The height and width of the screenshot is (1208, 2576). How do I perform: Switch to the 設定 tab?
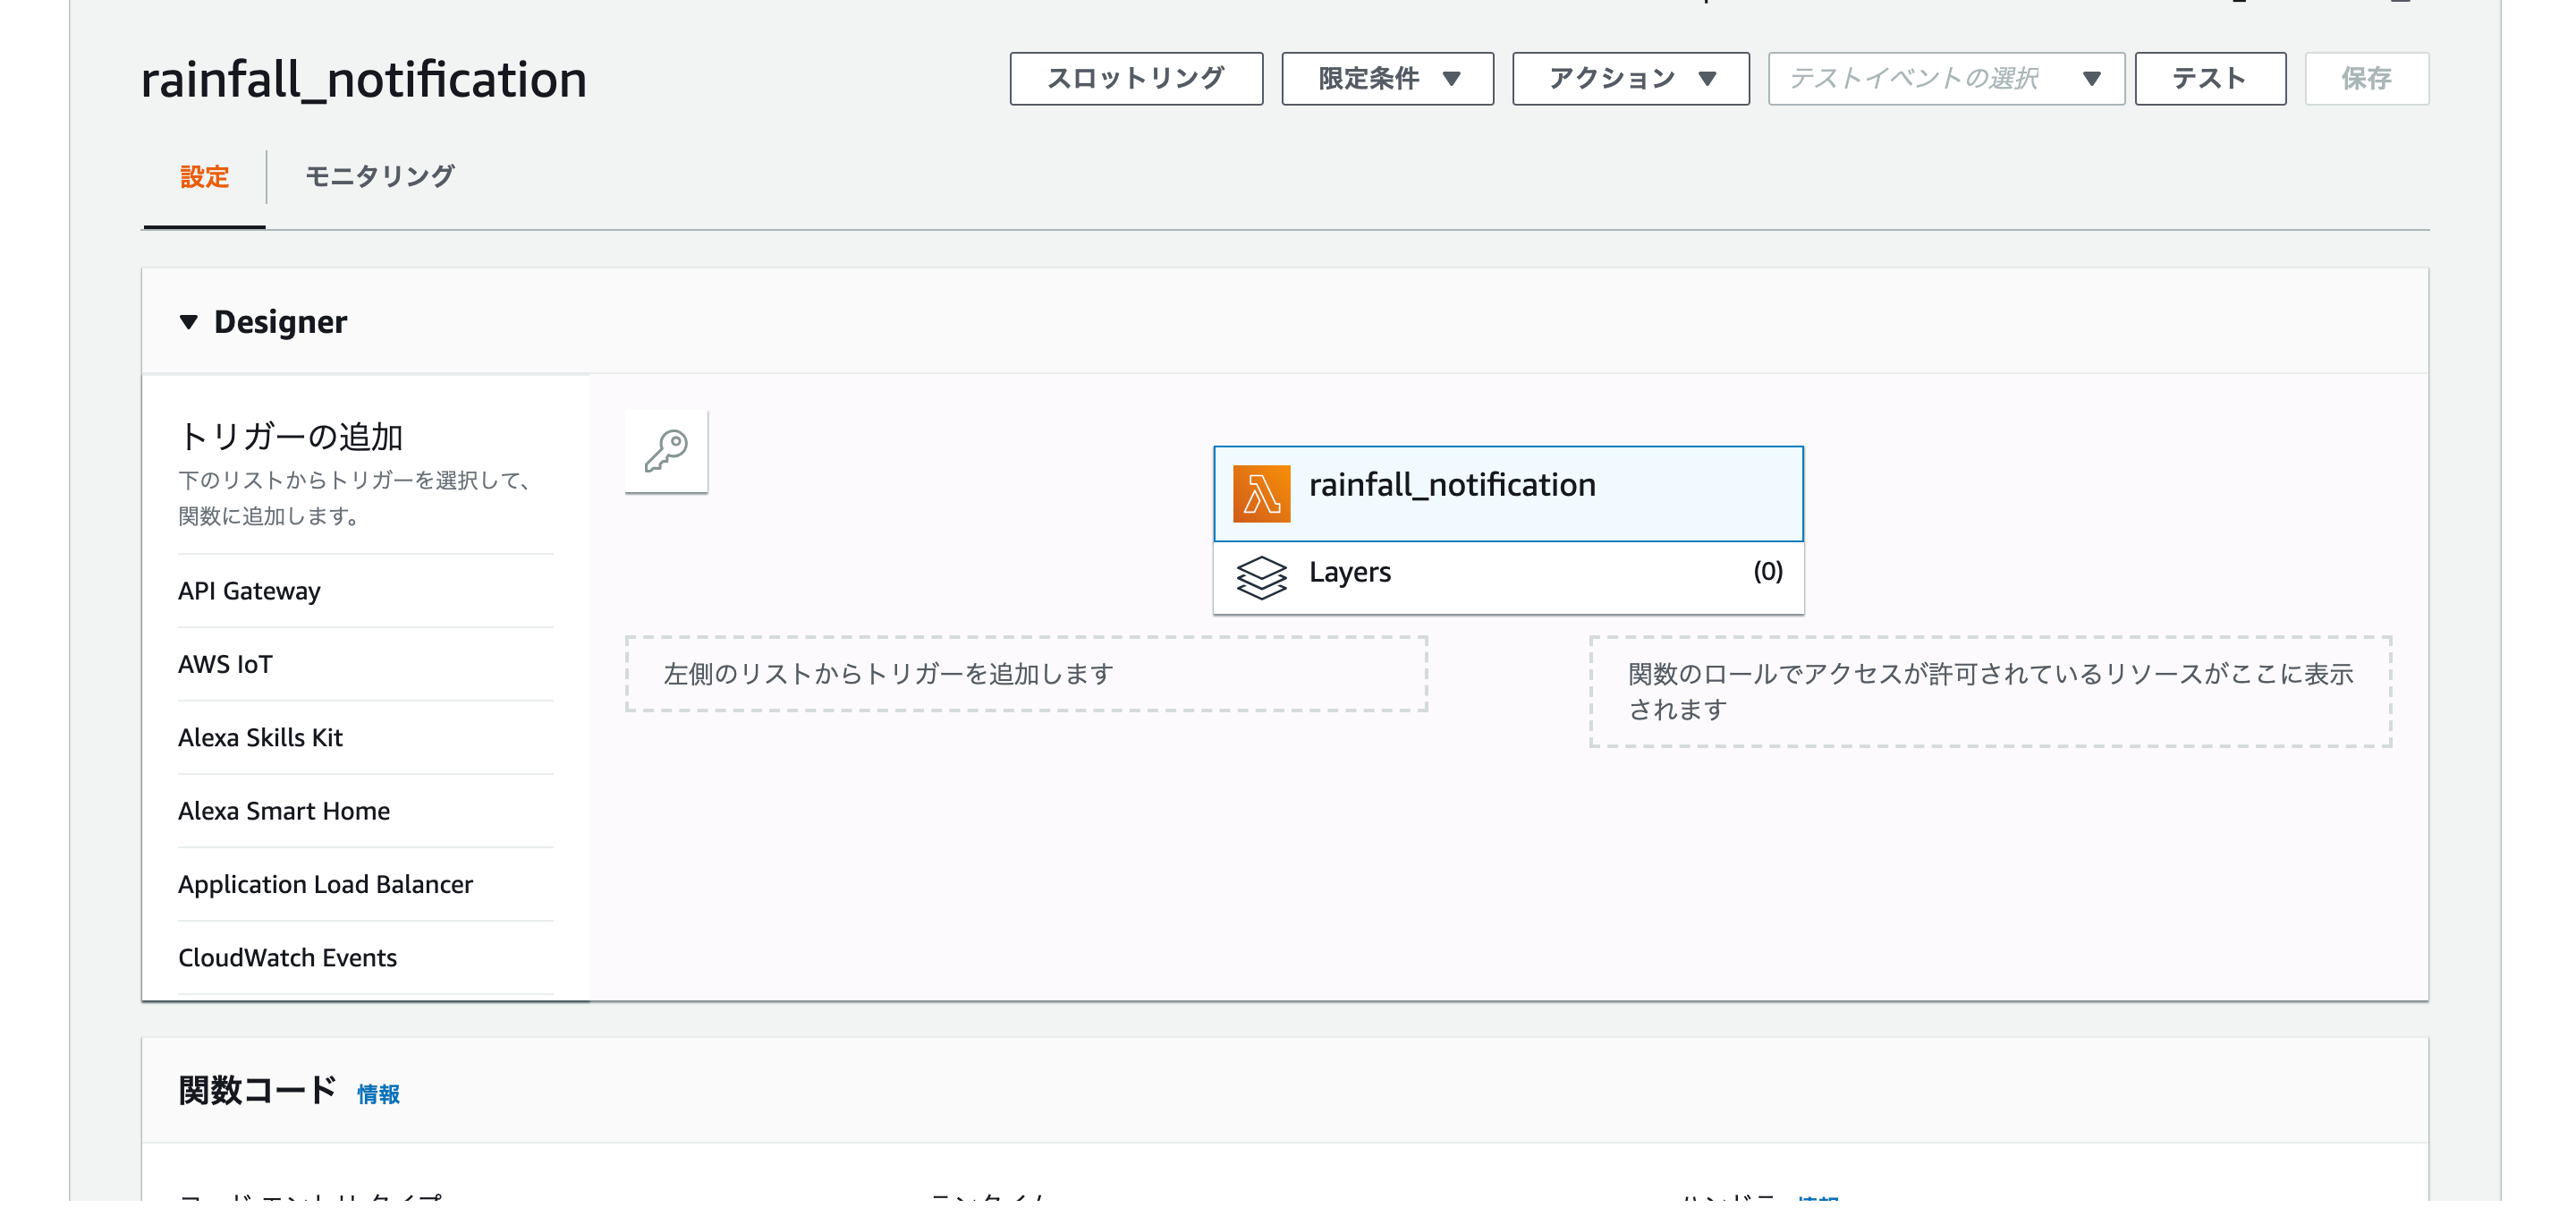[204, 177]
